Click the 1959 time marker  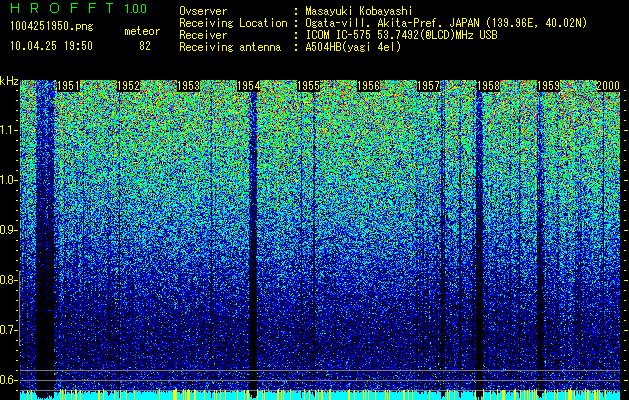(548, 86)
